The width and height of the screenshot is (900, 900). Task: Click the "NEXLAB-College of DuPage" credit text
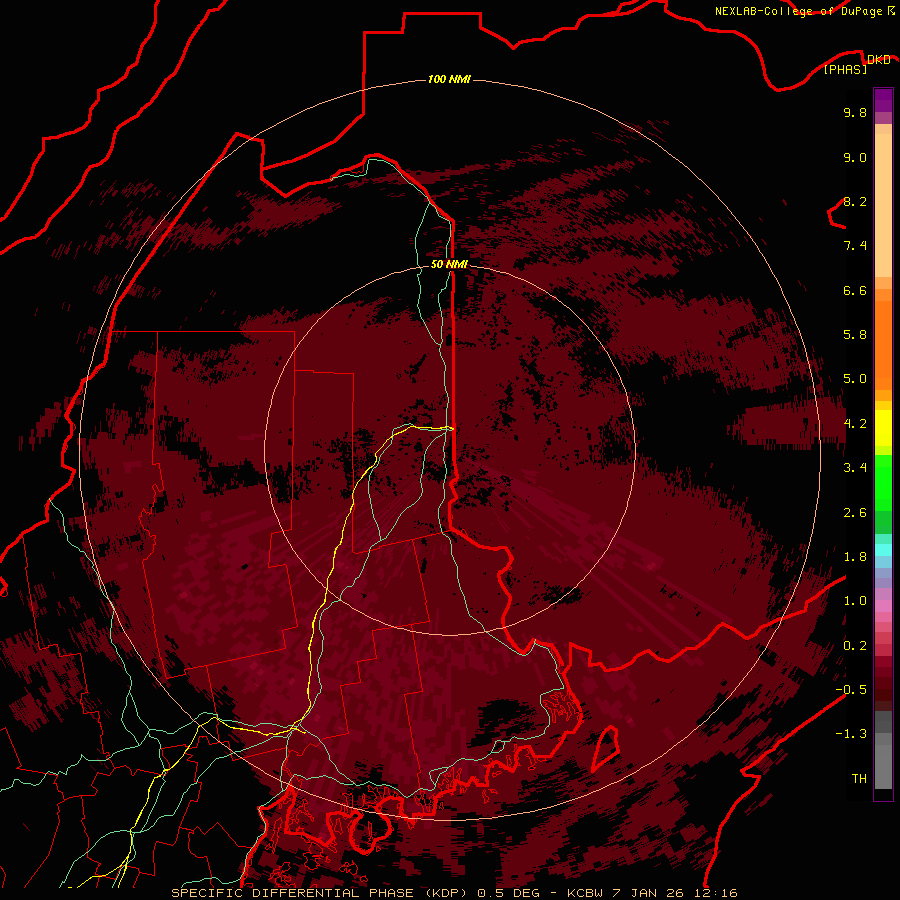click(798, 11)
